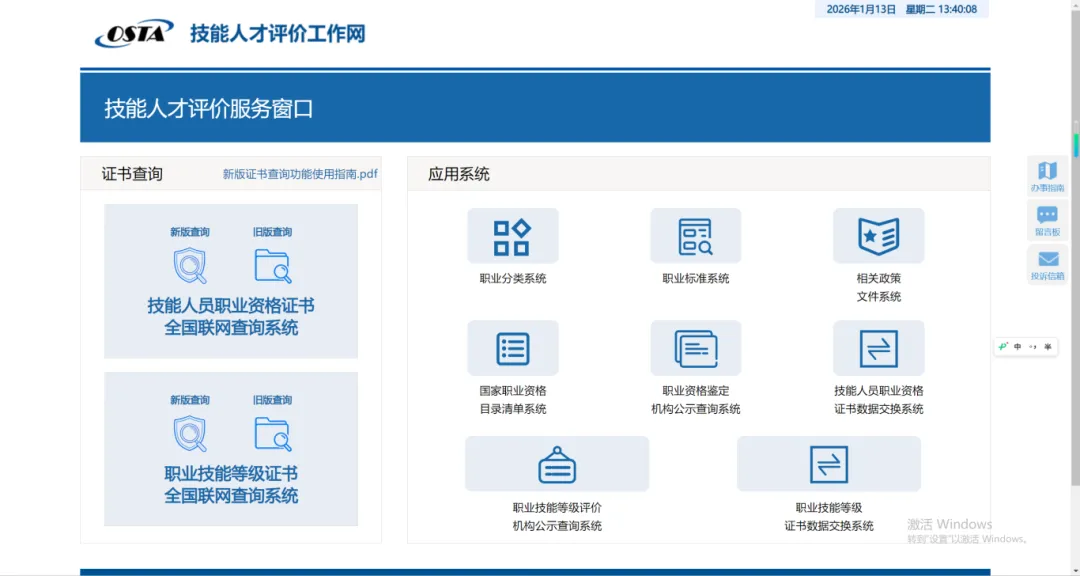This screenshot has width=1080, height=576.
Task: Click the input method 中 indicator
Action: (1018, 347)
